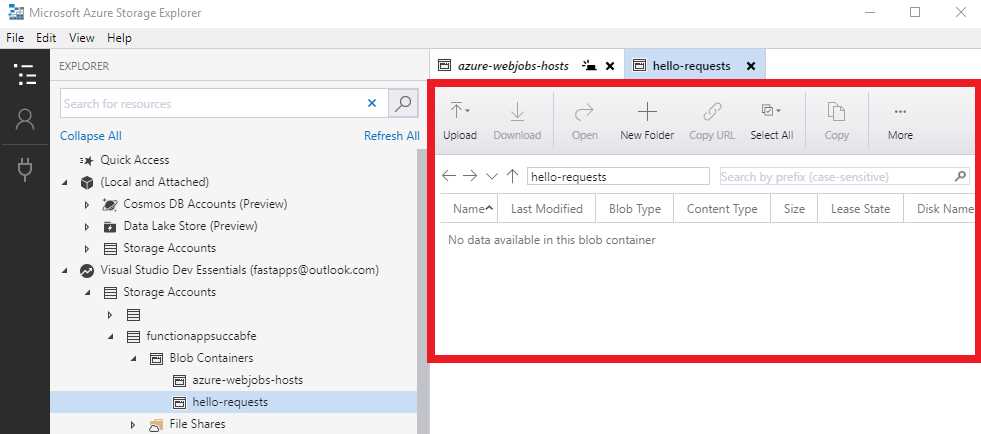This screenshot has width=981, height=434.
Task: Expand Storage Accounts under Local and Attached
Action: [x=87, y=248]
